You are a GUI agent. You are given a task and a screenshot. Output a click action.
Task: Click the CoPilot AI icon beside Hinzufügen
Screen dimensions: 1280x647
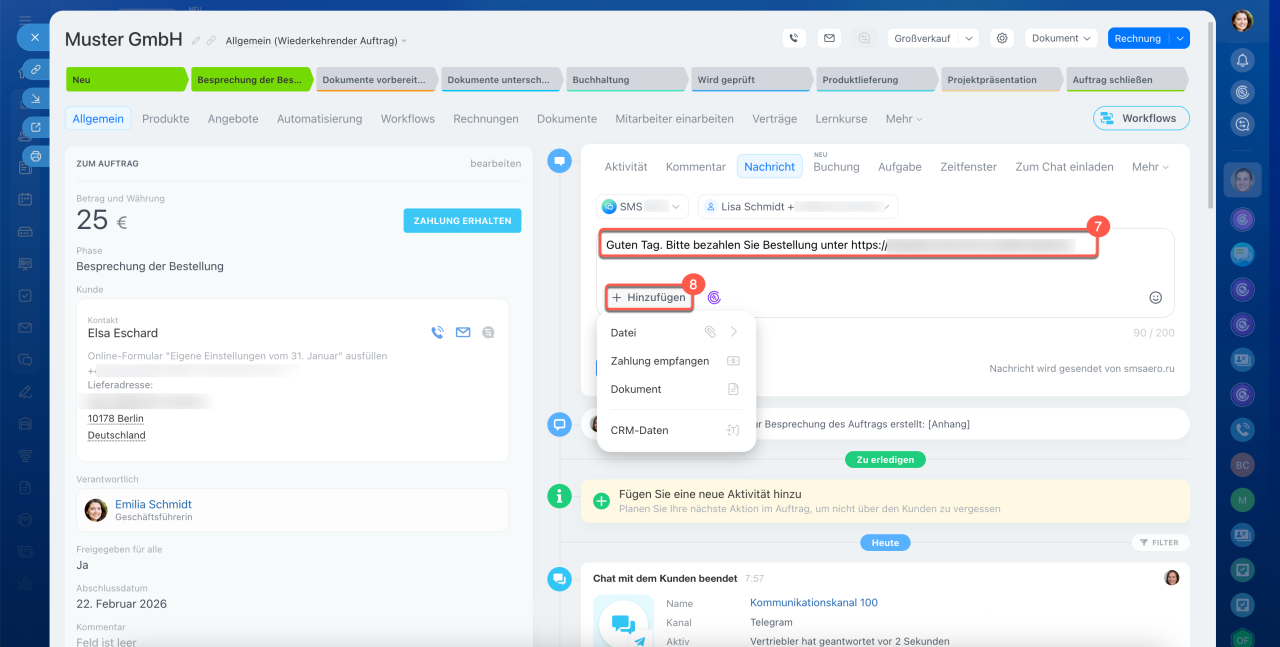point(714,297)
